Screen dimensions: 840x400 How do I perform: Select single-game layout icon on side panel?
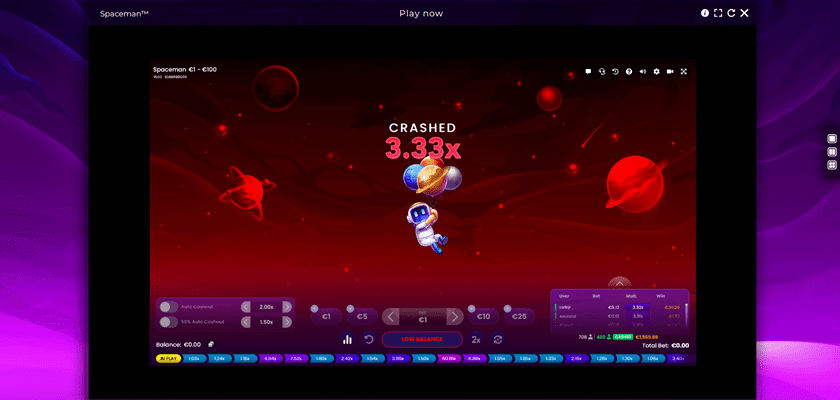(832, 139)
